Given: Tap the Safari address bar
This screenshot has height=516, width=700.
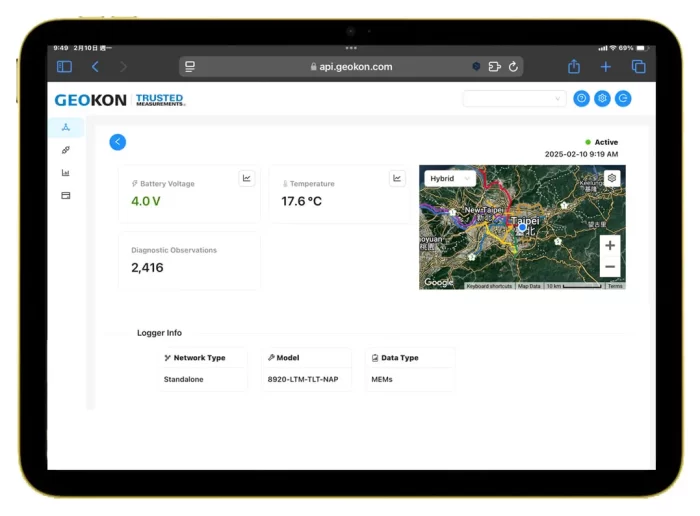Looking at the screenshot, I should (350, 67).
